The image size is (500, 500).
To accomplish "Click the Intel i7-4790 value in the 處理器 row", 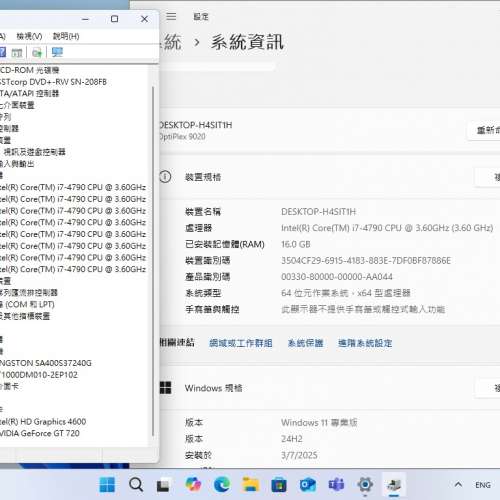I will (x=387, y=228).
